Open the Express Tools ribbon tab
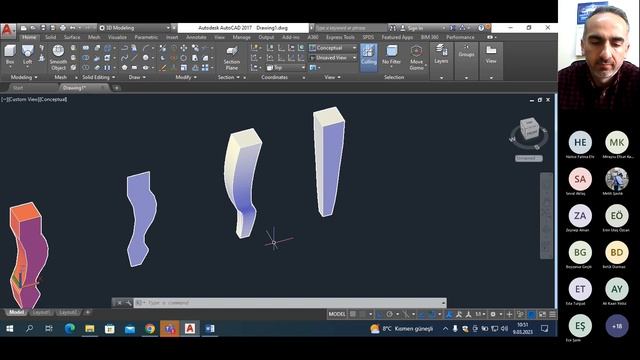Screen dimensions: 640x360 (x=340, y=37)
